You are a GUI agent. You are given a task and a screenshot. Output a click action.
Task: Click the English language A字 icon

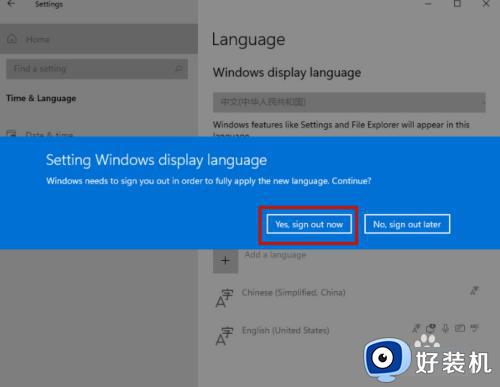224,336
